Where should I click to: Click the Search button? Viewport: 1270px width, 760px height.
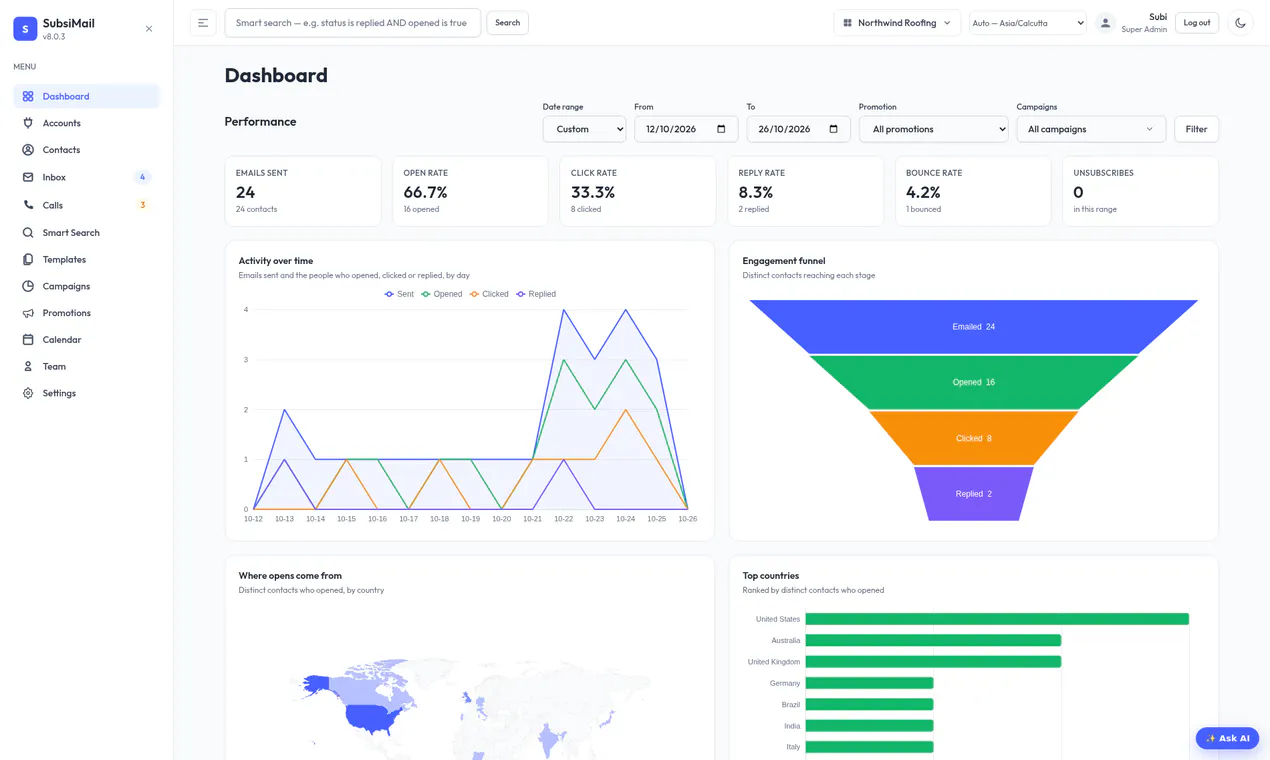click(508, 23)
